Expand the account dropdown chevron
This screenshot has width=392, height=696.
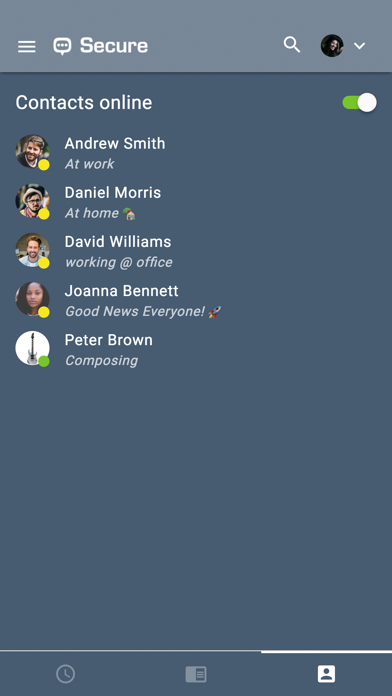coord(360,46)
